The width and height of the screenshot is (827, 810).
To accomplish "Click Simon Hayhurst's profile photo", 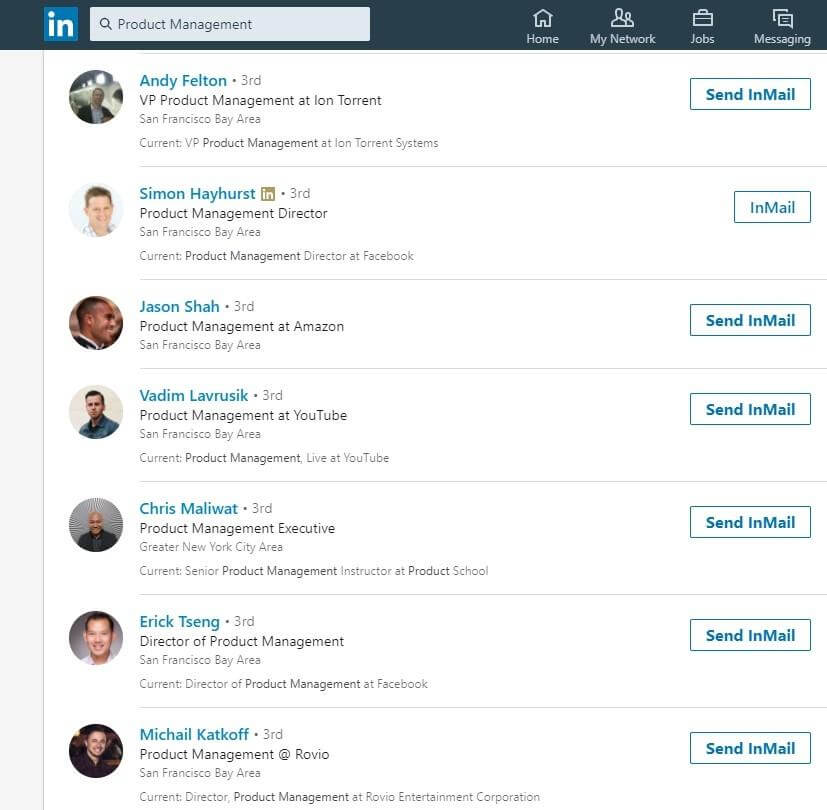I will [96, 210].
